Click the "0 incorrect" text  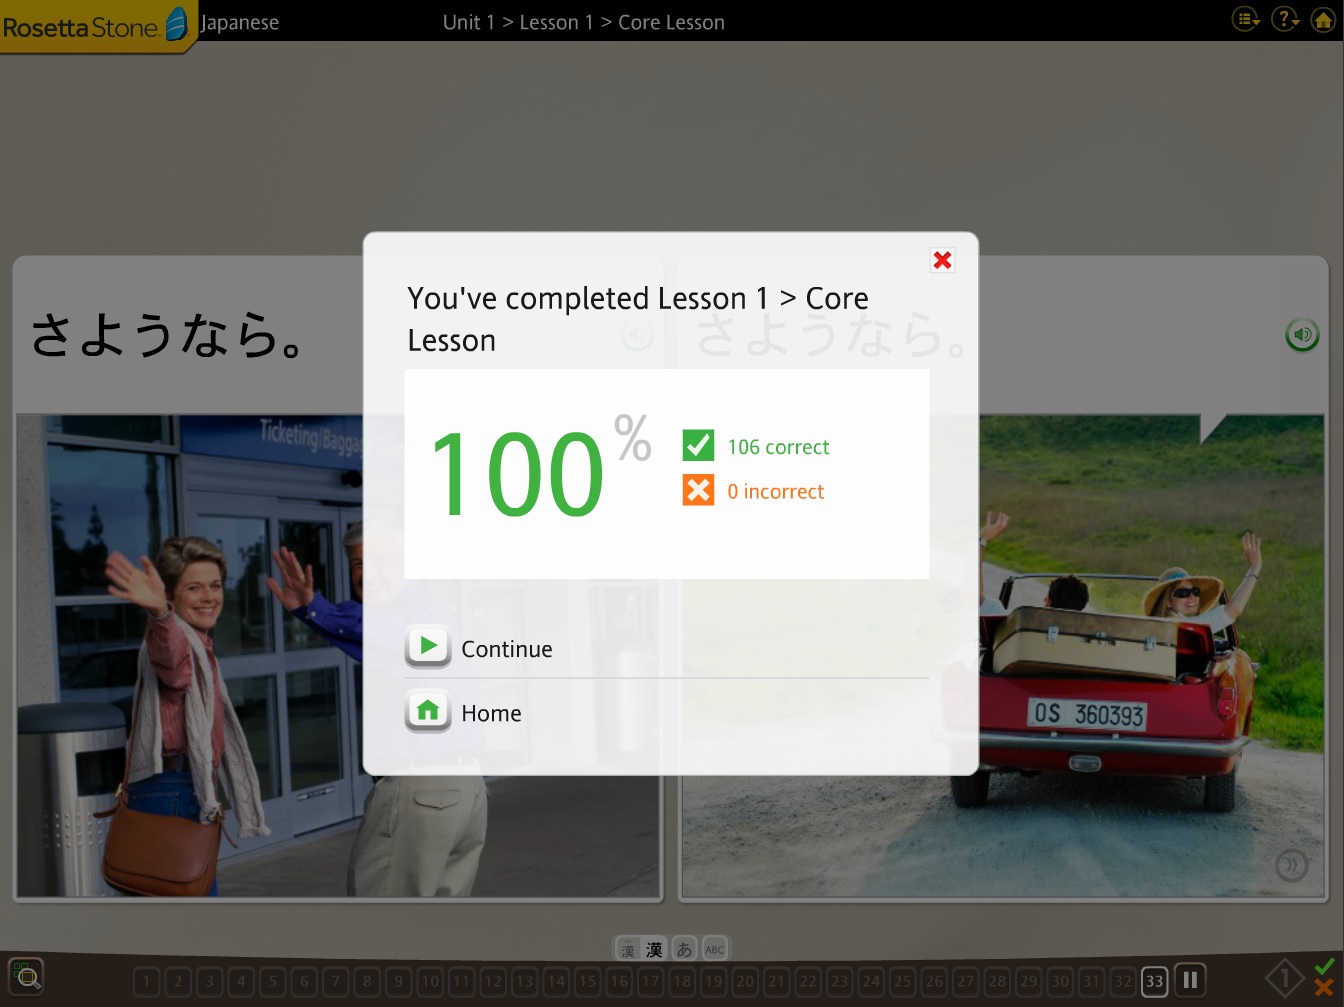(776, 491)
